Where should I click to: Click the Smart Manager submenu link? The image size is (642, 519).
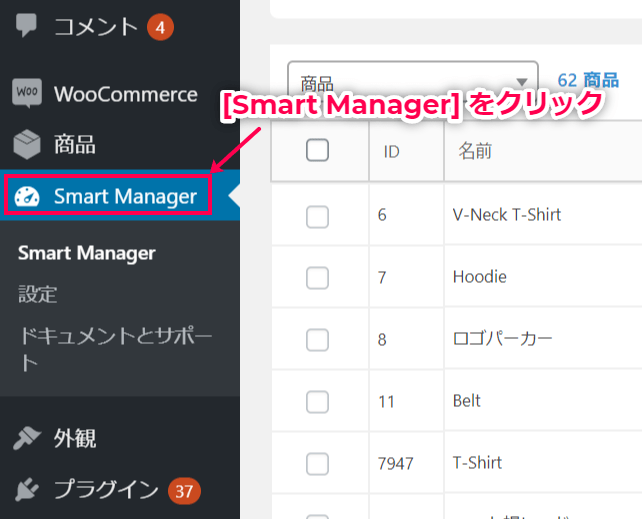87,253
